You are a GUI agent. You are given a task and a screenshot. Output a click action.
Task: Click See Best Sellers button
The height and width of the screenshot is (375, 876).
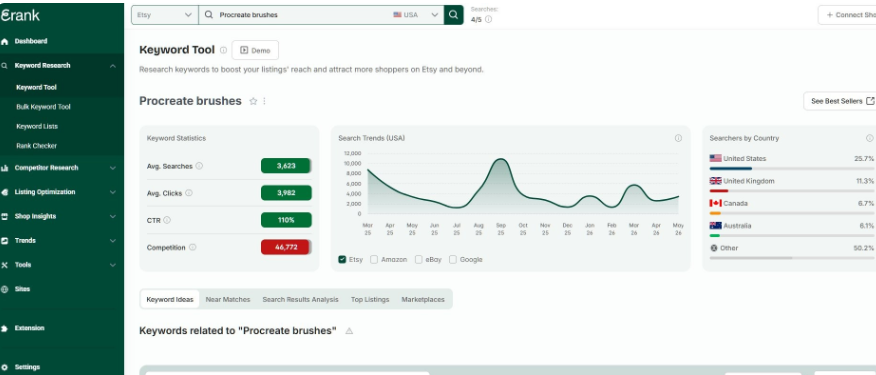coord(840,101)
